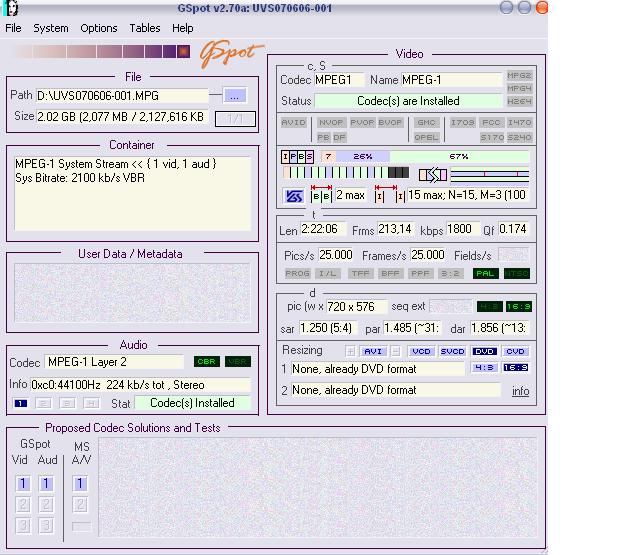This screenshot has height=555, width=640.
Task: Click the AVID indicator
Action: (293, 122)
